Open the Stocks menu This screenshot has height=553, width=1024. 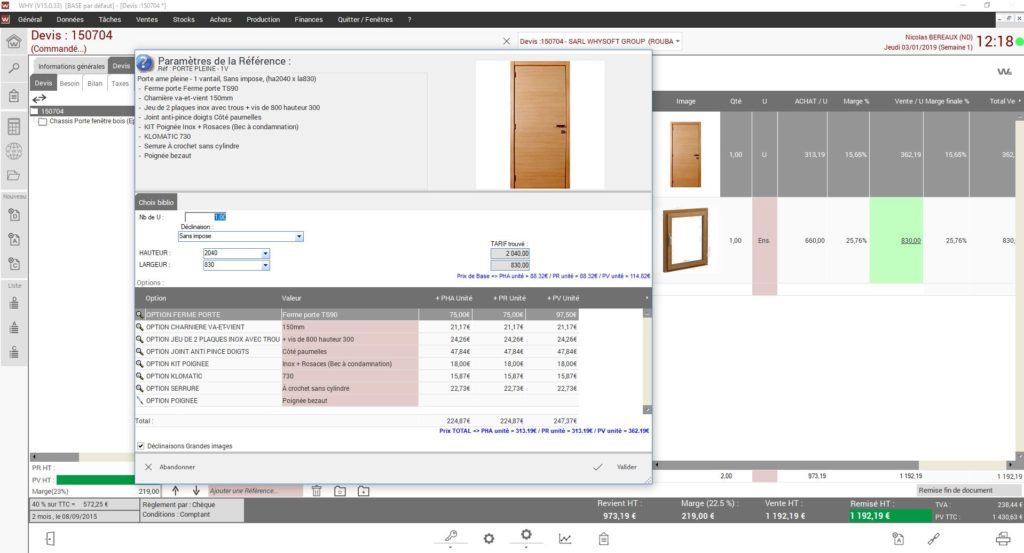pos(184,20)
